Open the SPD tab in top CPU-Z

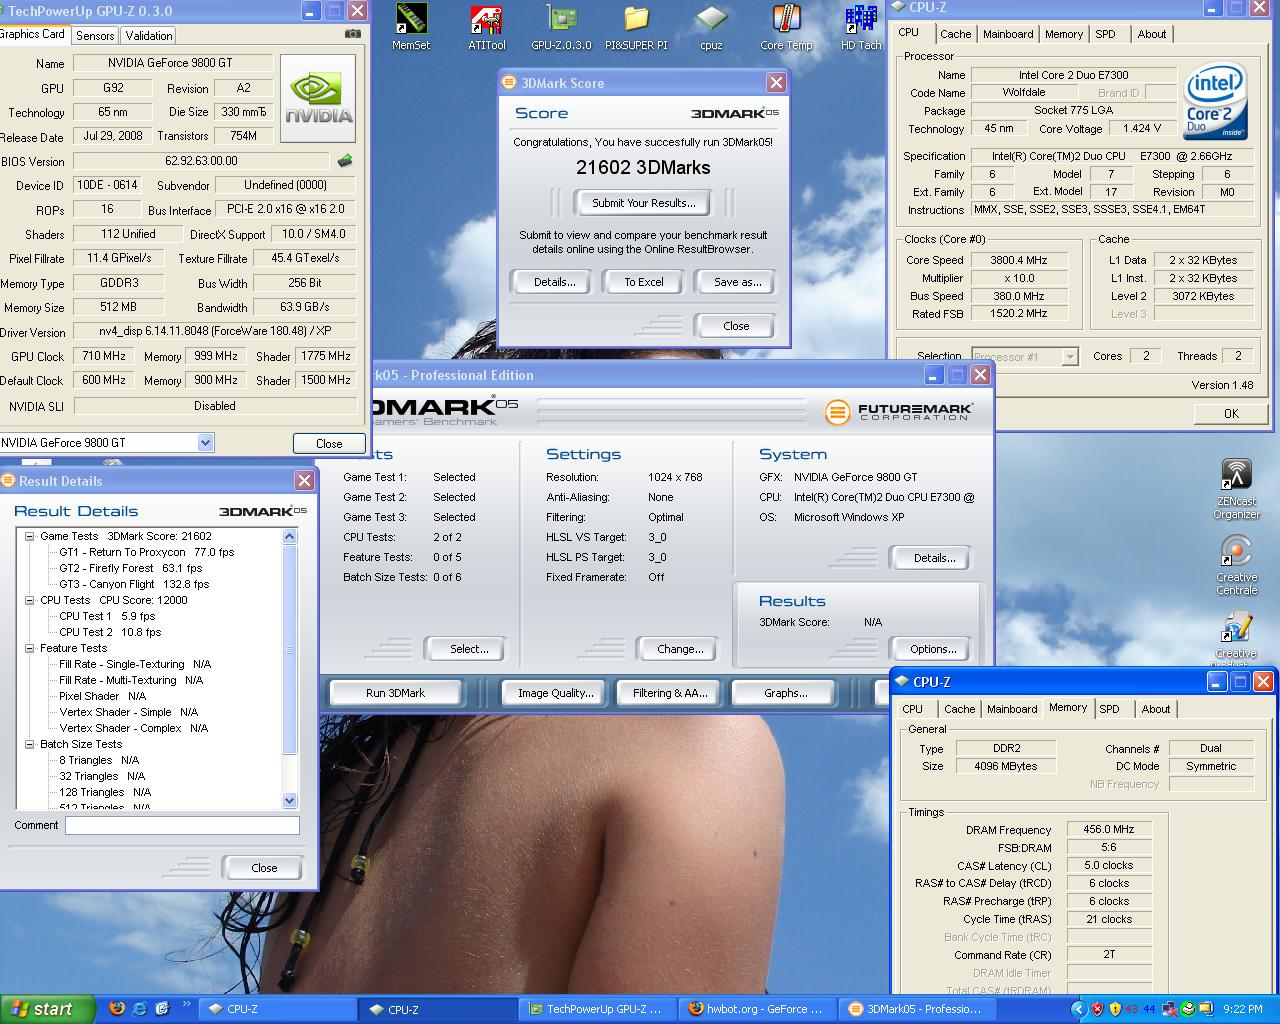(x=1105, y=34)
